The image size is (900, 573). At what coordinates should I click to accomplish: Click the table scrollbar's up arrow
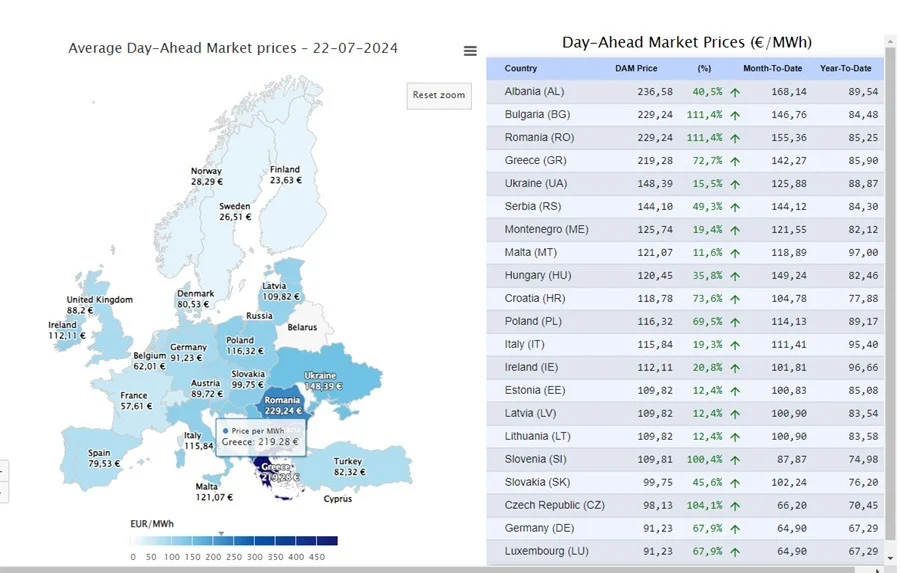click(890, 41)
